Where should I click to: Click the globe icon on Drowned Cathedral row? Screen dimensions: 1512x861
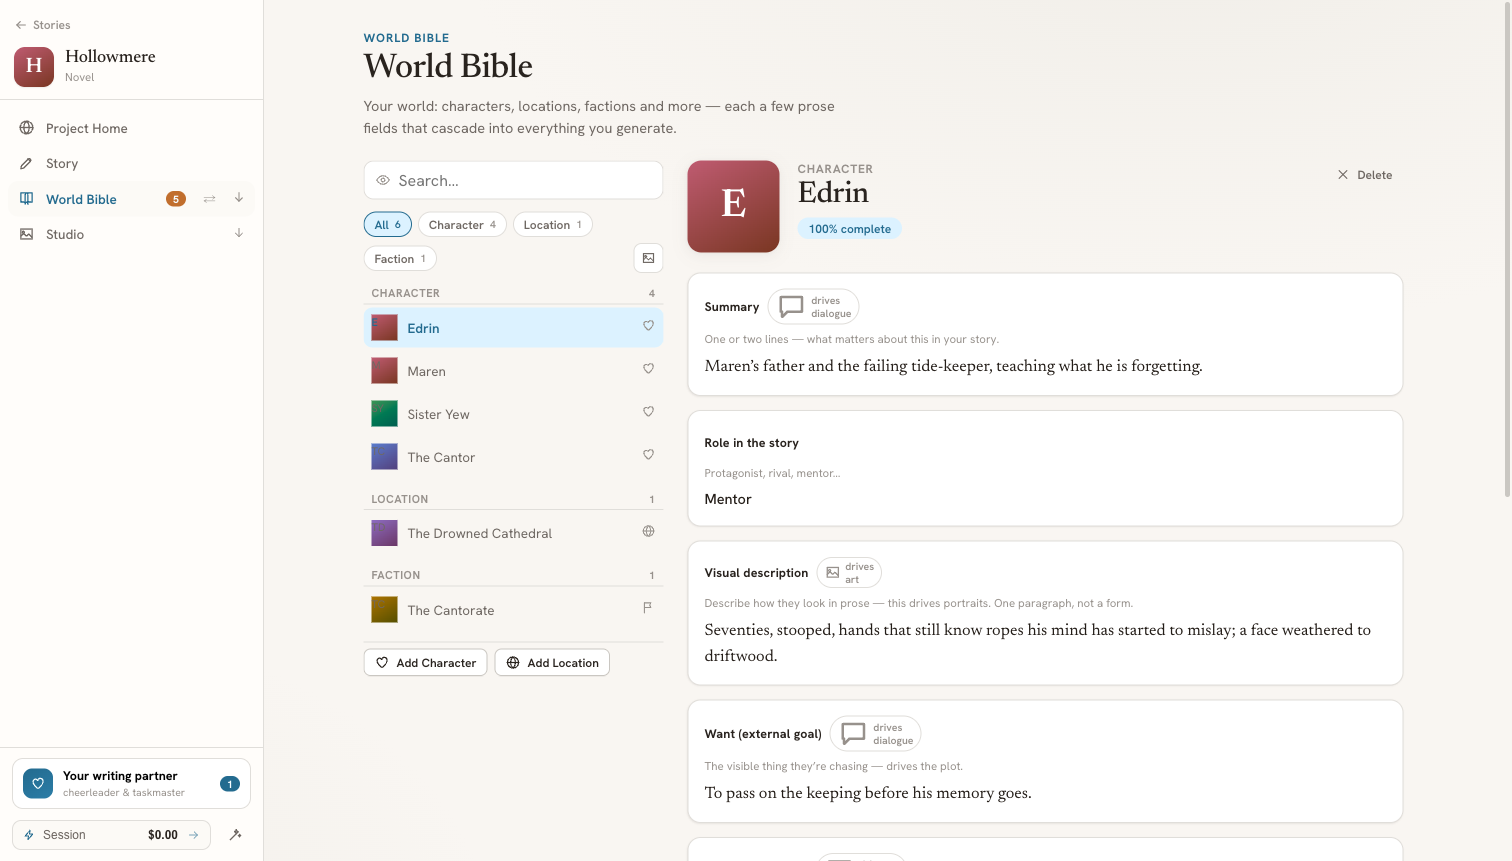coord(648,531)
